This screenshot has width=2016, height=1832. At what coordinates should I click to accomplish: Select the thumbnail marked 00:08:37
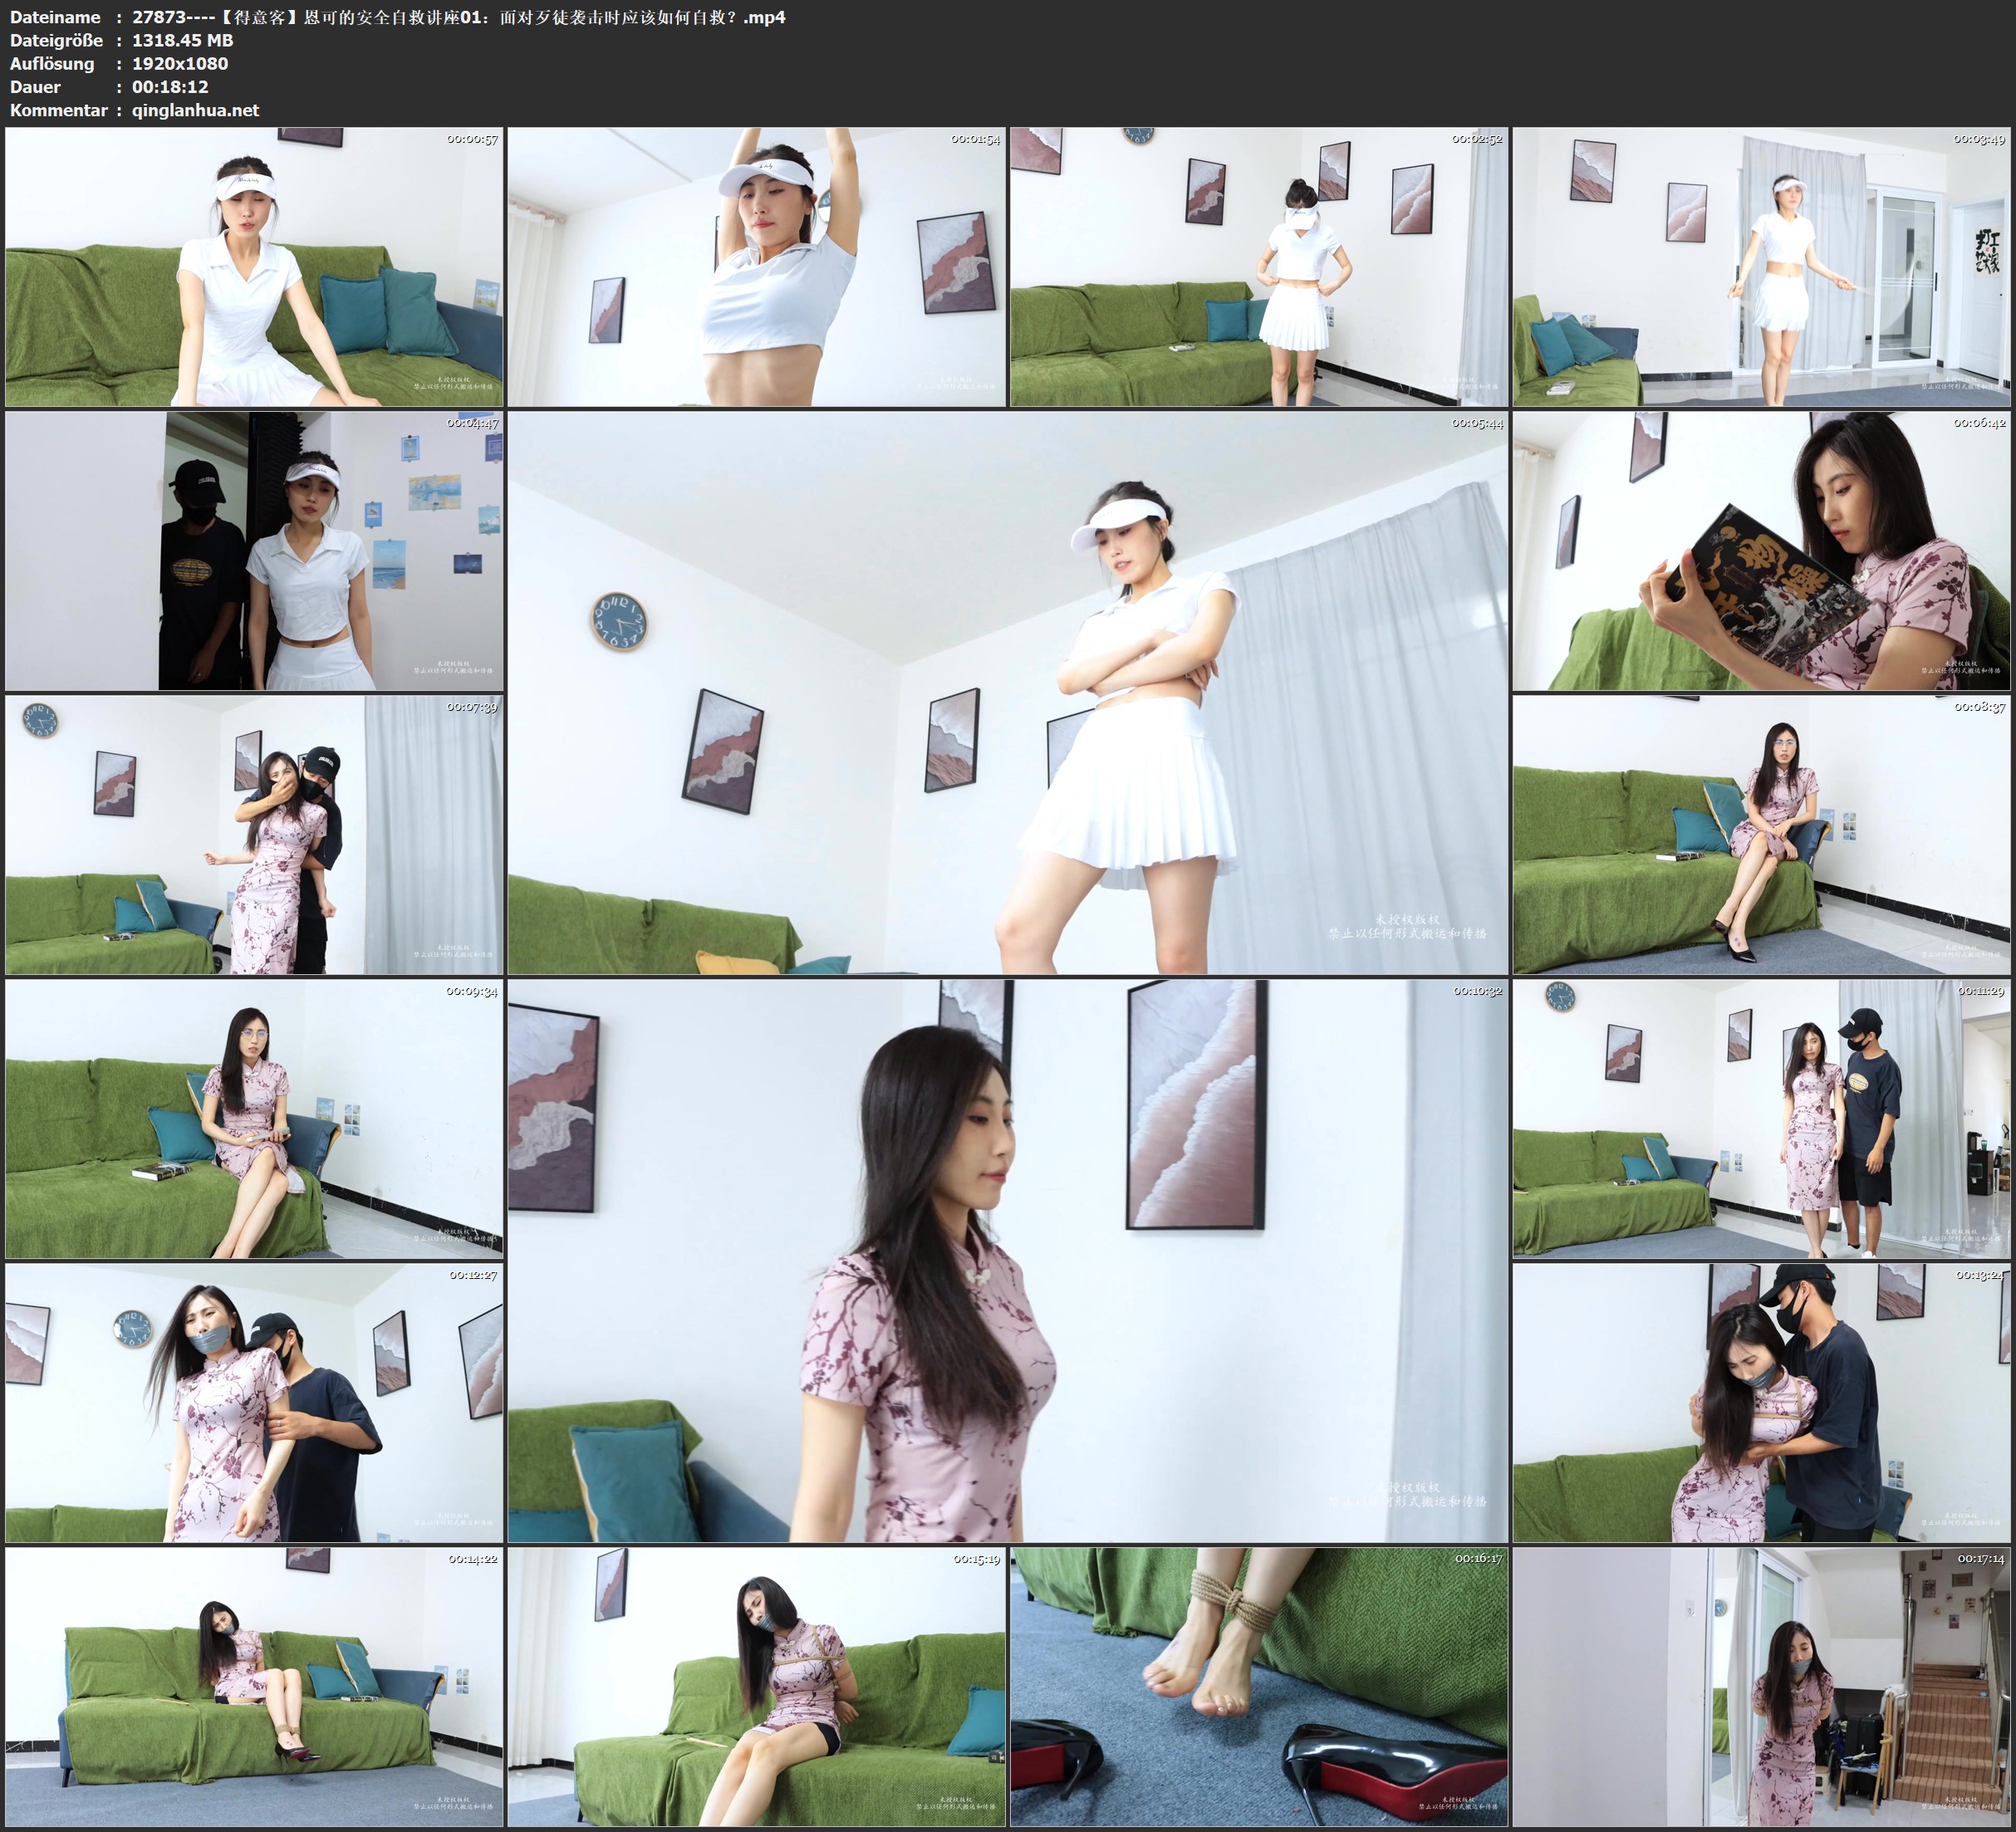tap(1760, 835)
